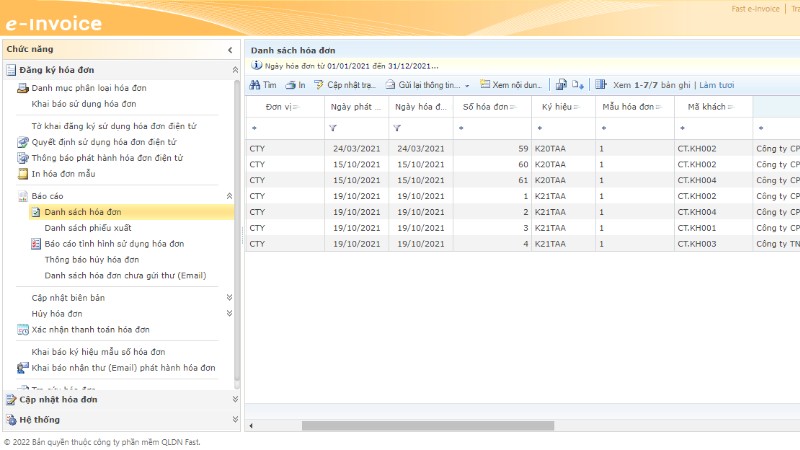The width and height of the screenshot is (800, 450).
Task: Open Thông báo phát hành hóa đơn điện tử
Action: 107,158
